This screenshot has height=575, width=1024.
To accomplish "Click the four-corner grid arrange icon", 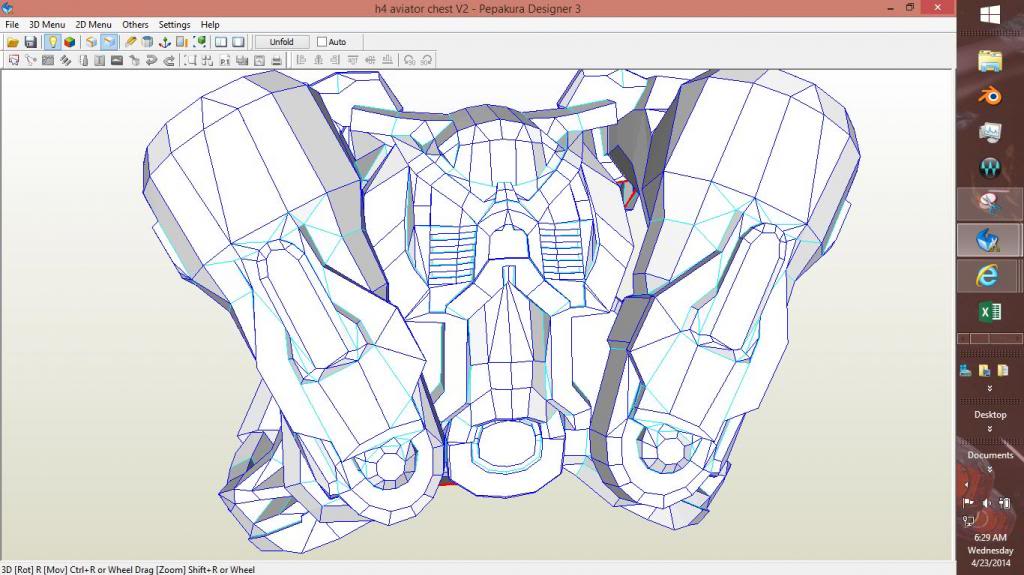I will point(208,60).
